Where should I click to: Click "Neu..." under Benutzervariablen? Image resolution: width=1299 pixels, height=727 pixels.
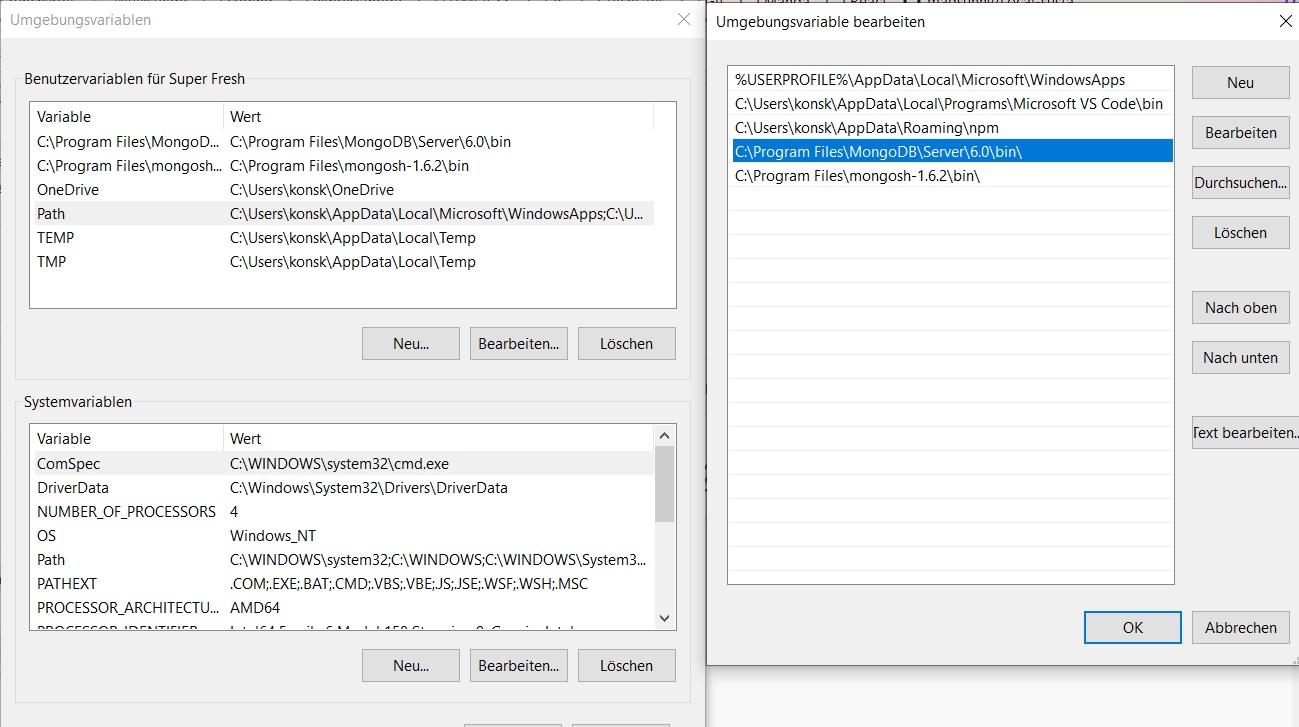pyautogui.click(x=410, y=343)
